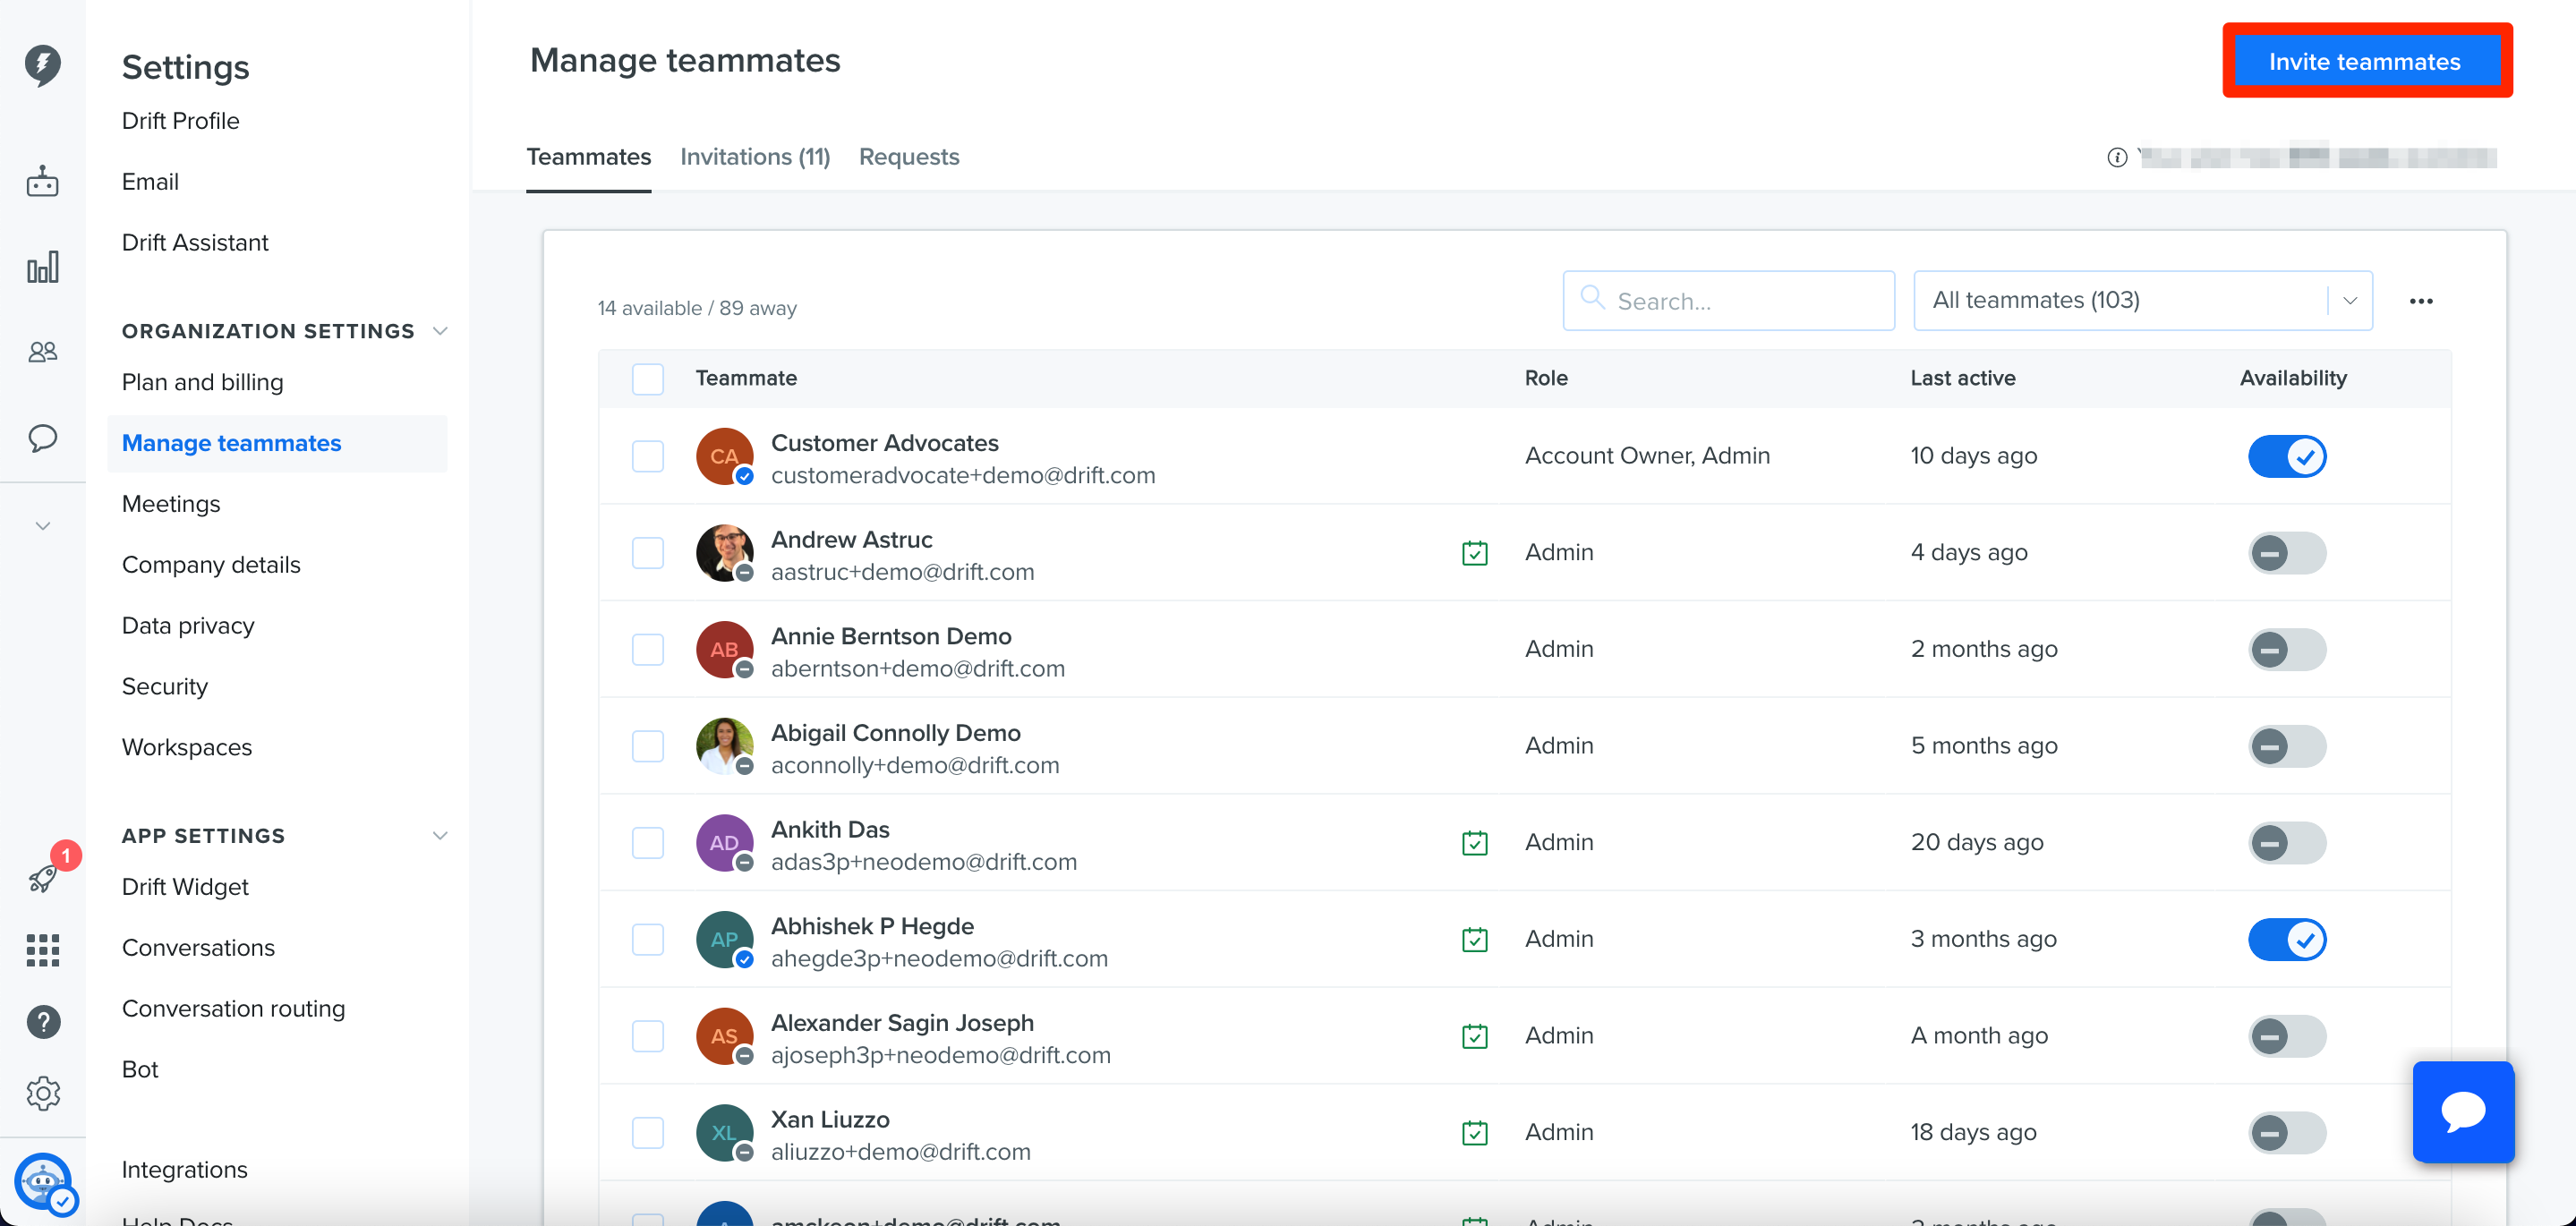
Task: Collapse the App Settings section
Action: click(x=439, y=836)
